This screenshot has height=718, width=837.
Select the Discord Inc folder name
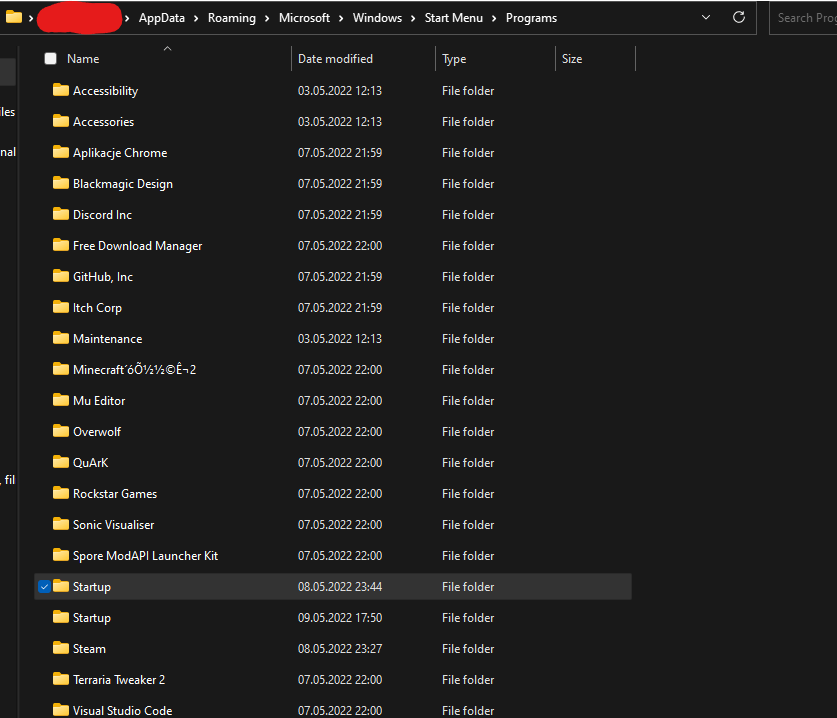pyautogui.click(x=102, y=215)
